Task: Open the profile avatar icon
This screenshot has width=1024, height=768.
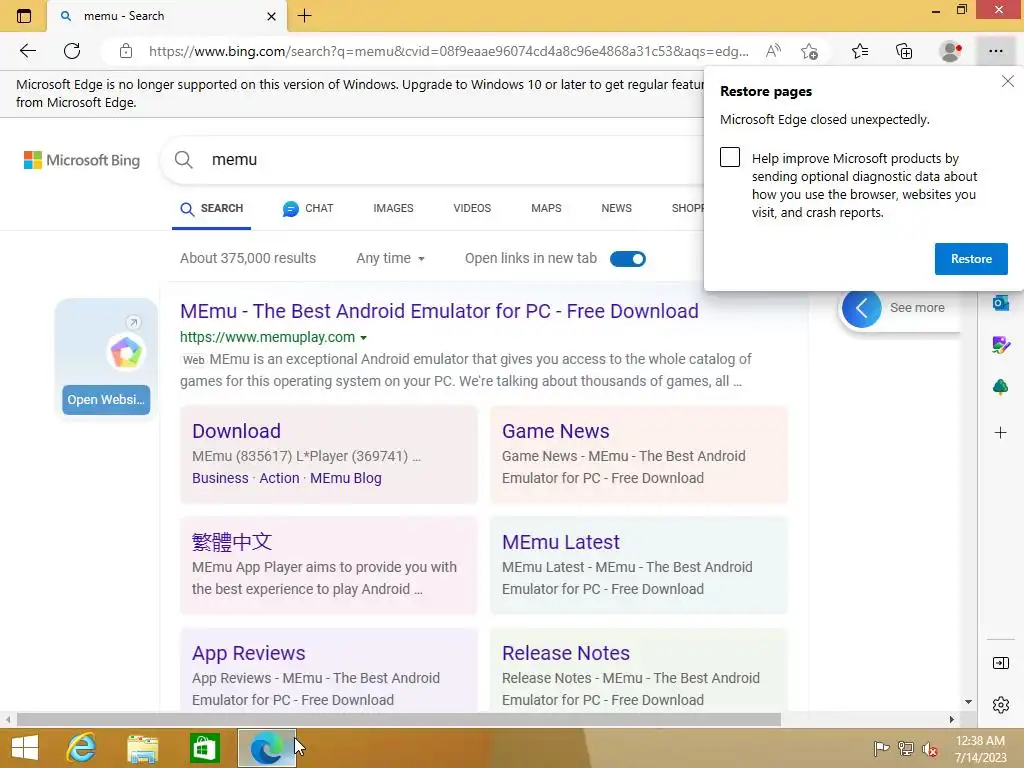Action: tap(950, 51)
